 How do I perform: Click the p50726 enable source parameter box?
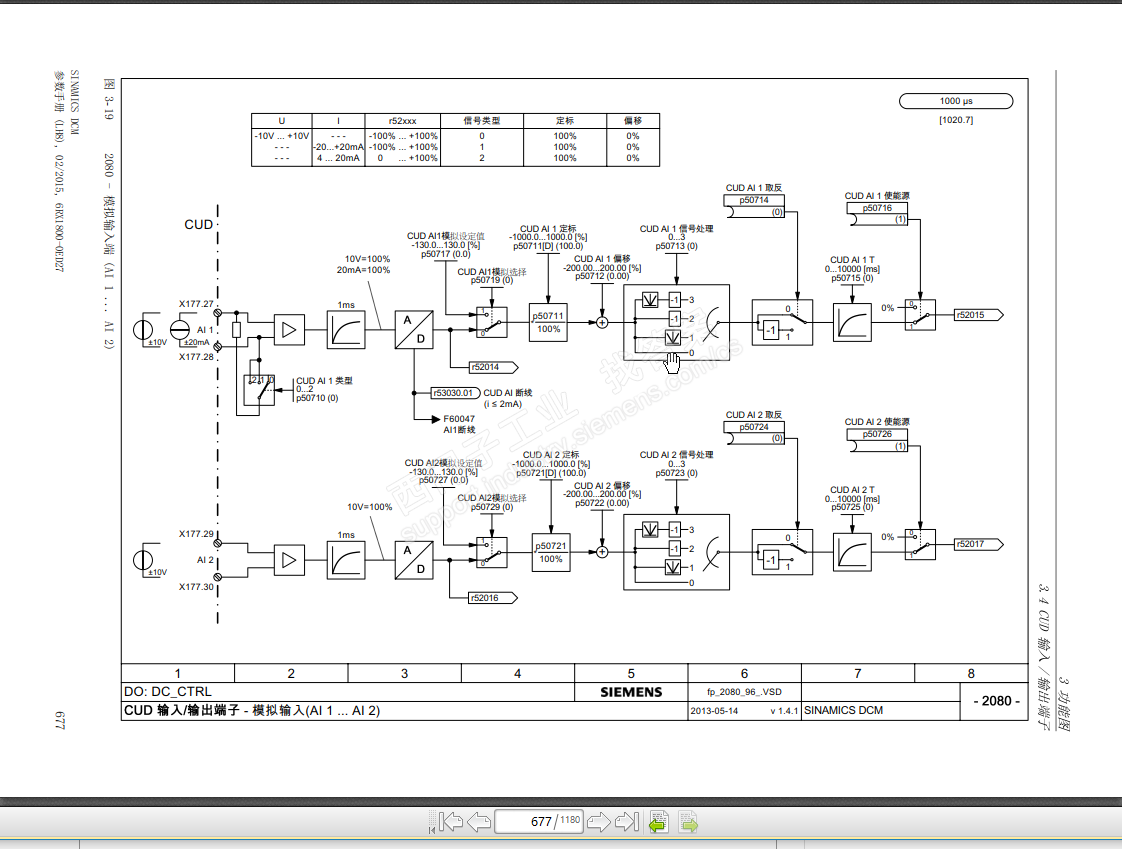click(877, 435)
